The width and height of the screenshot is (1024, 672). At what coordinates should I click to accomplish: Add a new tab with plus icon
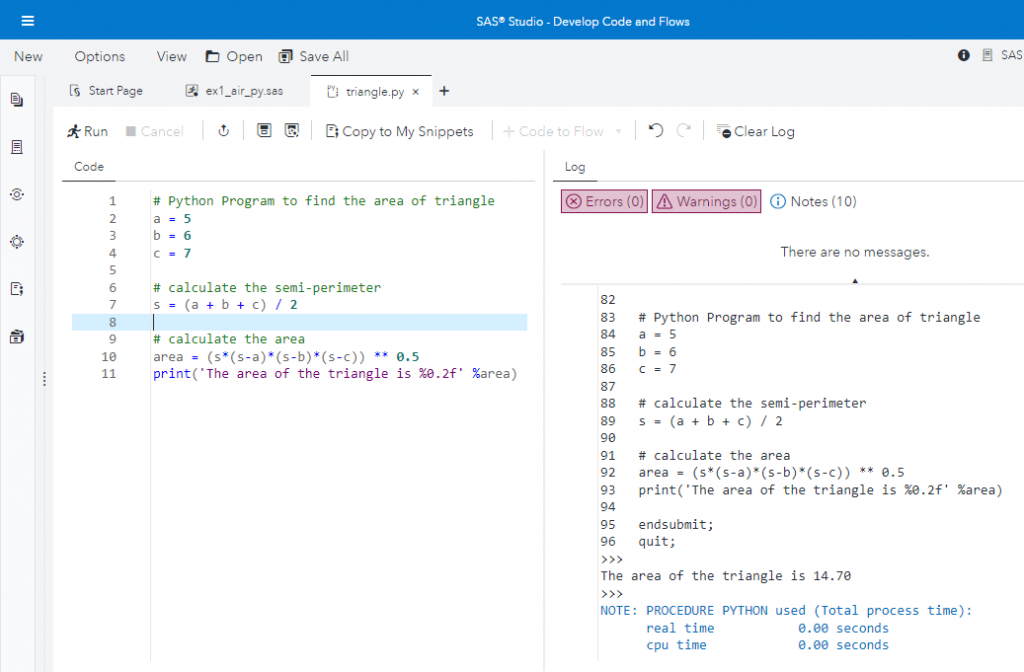pyautogui.click(x=444, y=91)
